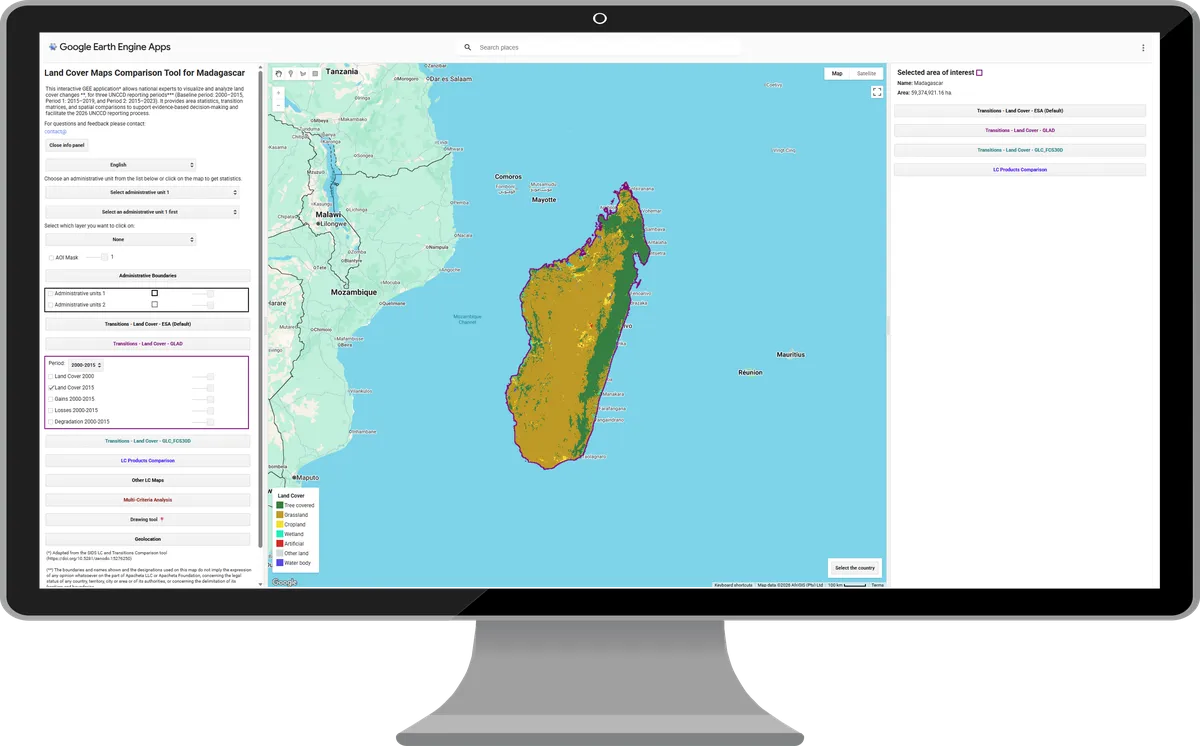1200x746 pixels.
Task: Open the English language dropdown
Action: coord(120,164)
